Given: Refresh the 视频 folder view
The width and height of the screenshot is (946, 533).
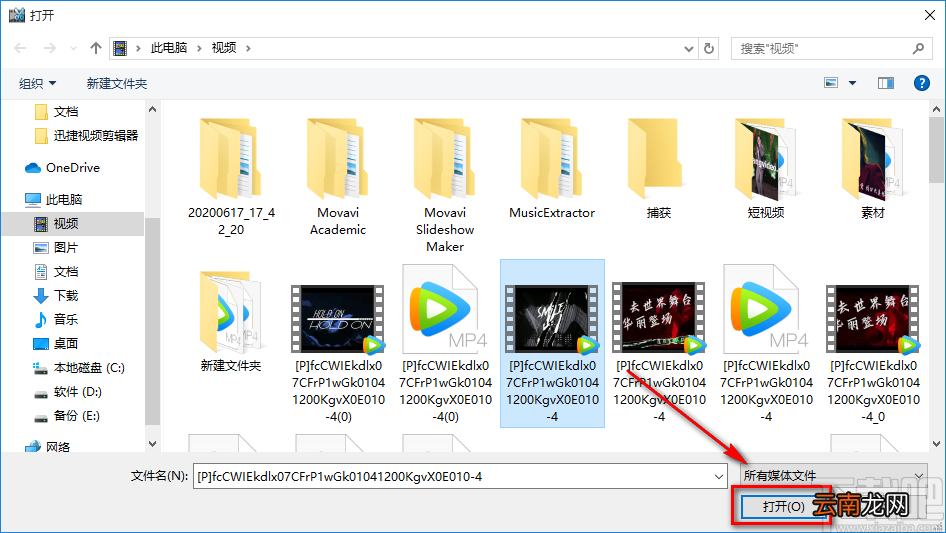Looking at the screenshot, I should click(709, 48).
